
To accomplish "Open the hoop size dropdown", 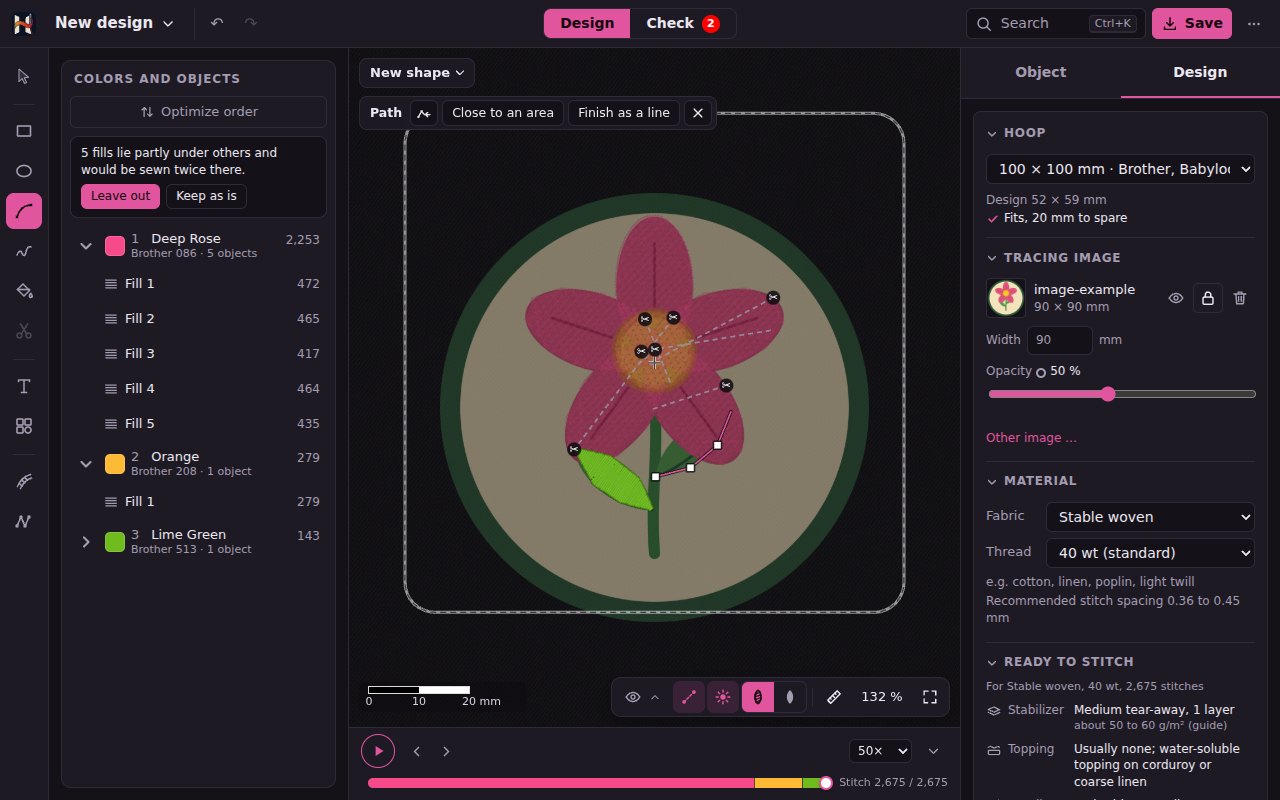I will pyautogui.click(x=1120, y=170).
